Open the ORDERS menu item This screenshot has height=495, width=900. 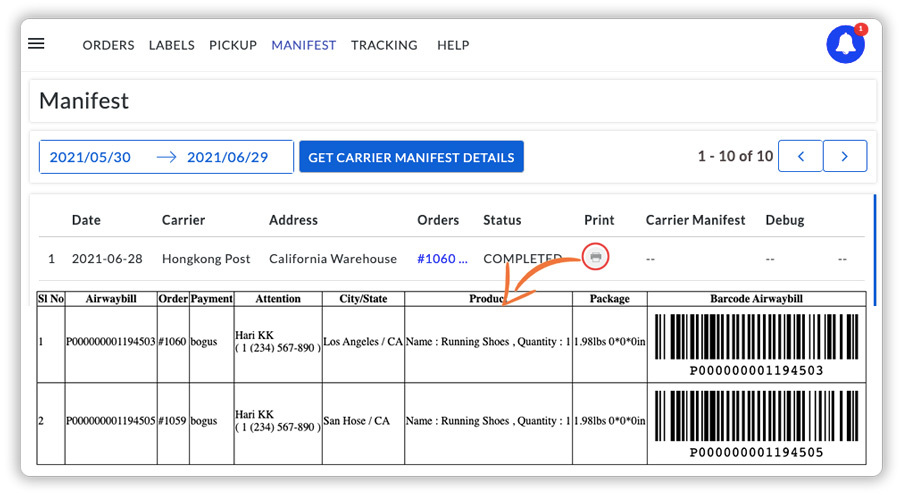click(x=108, y=45)
